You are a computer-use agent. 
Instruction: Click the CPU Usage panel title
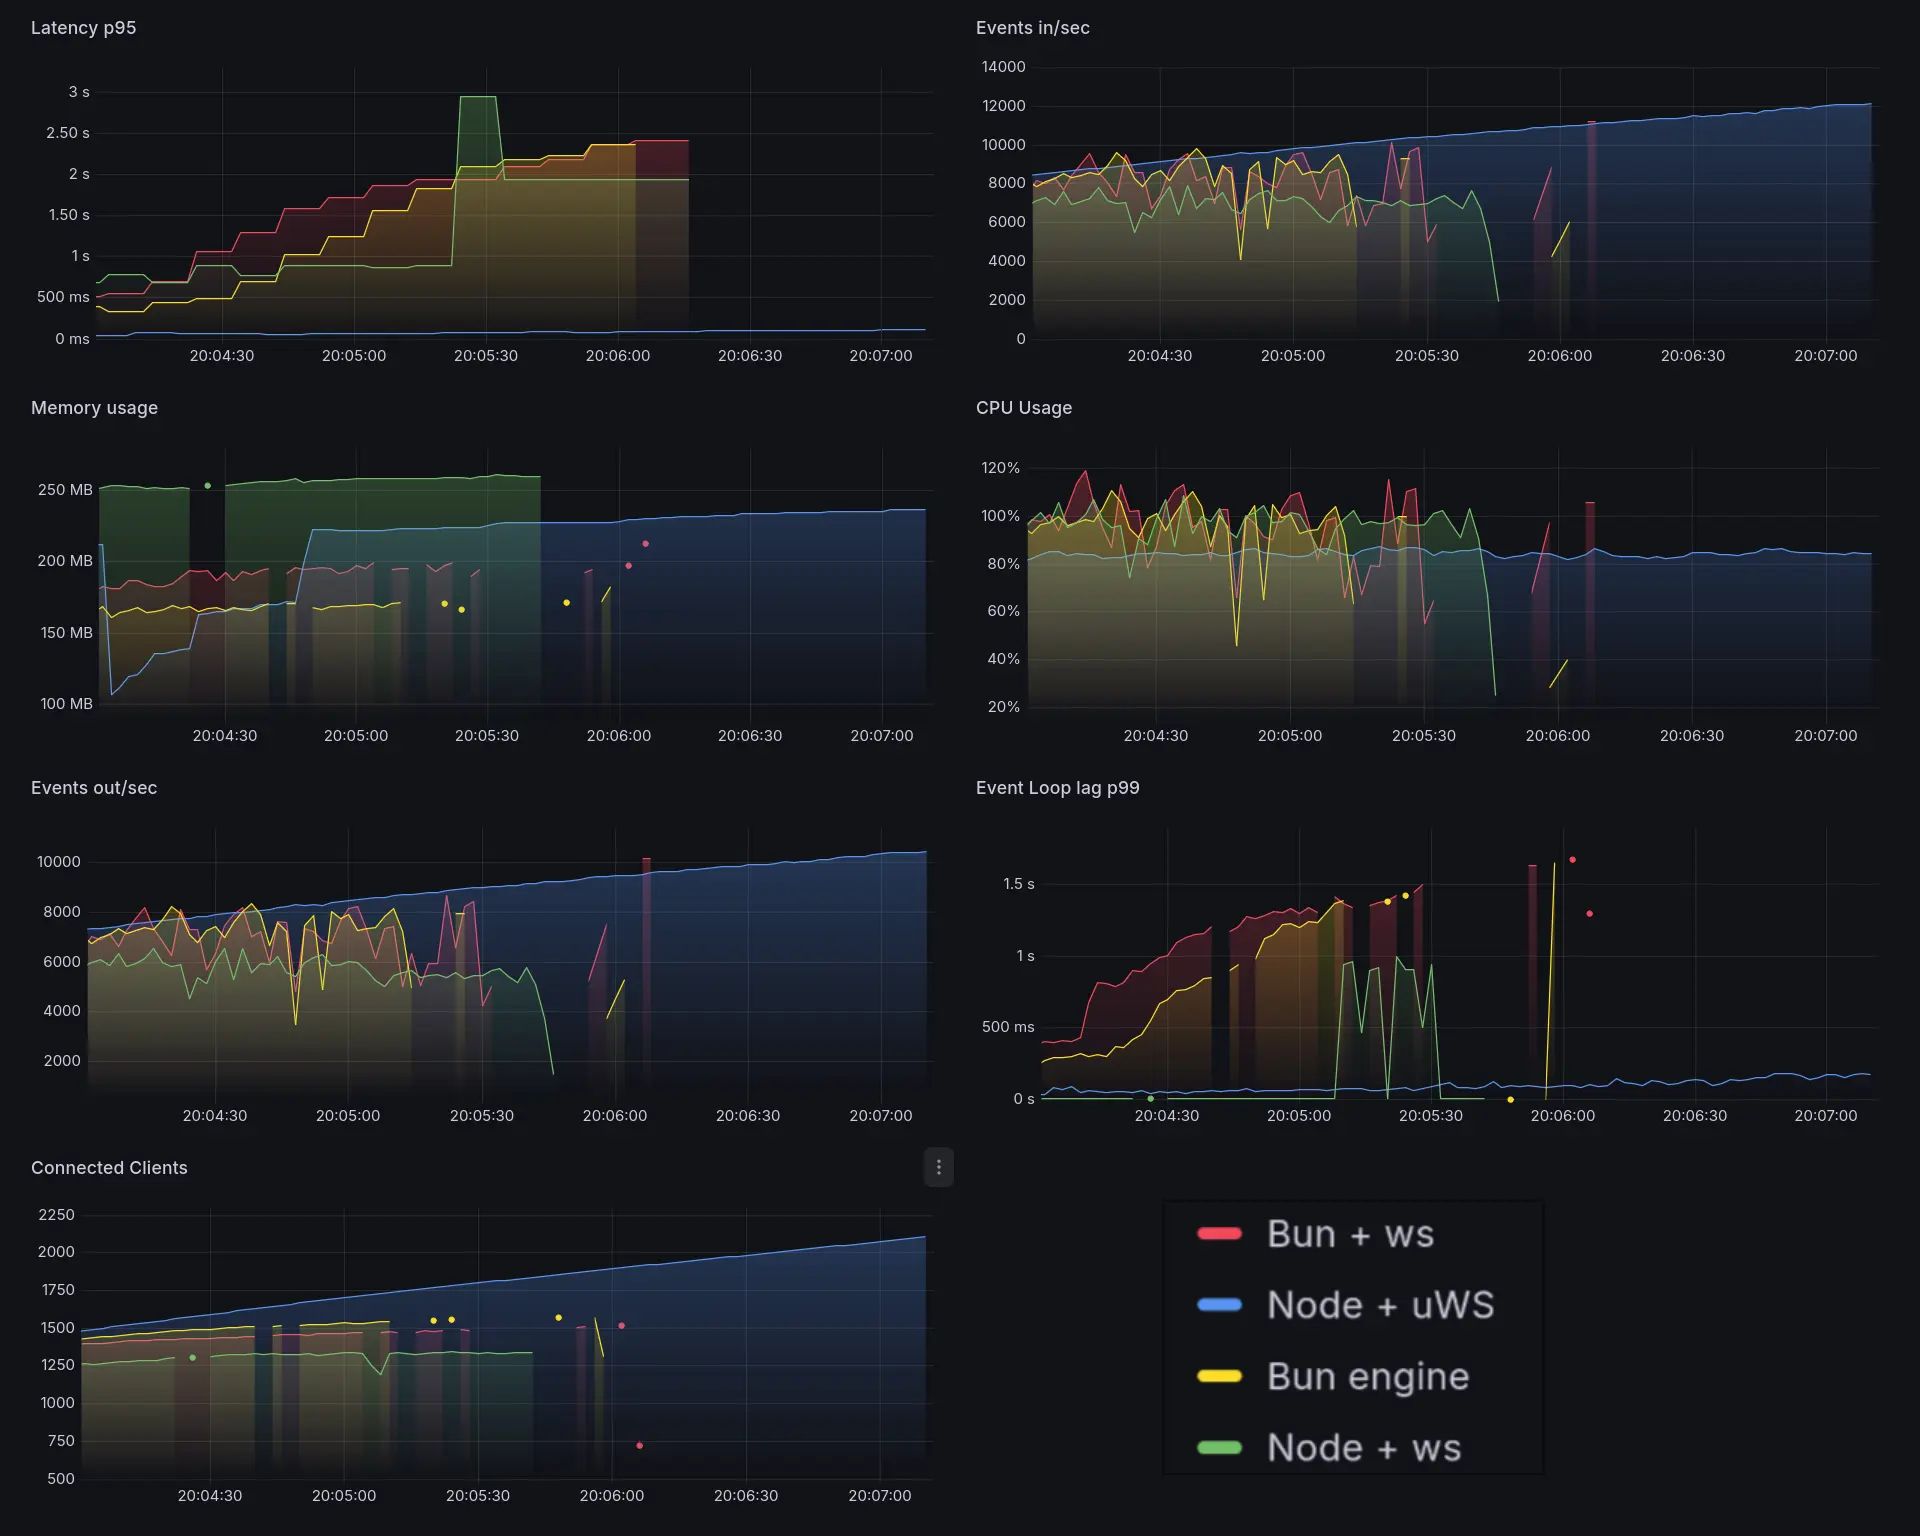(x=1023, y=408)
